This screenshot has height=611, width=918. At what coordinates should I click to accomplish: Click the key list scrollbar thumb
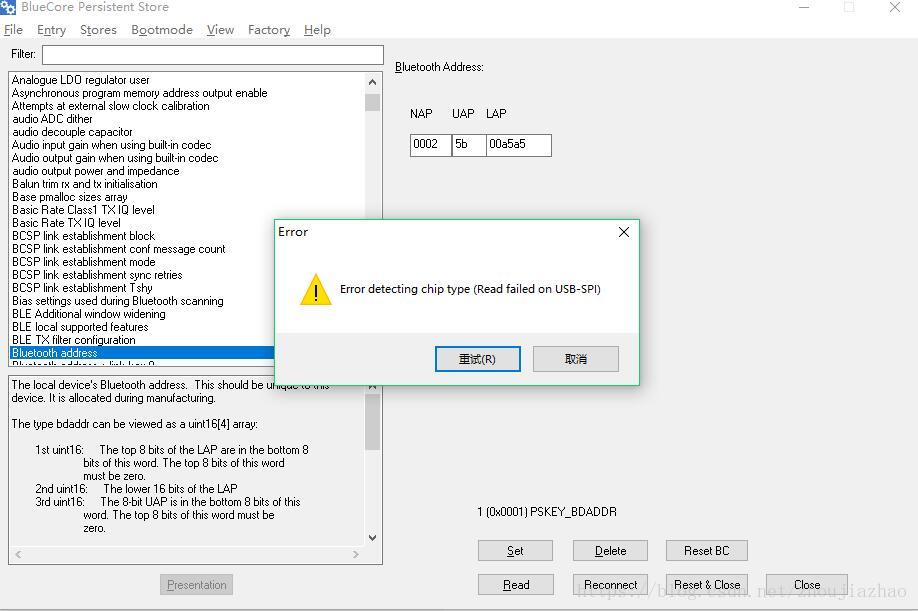[372, 102]
